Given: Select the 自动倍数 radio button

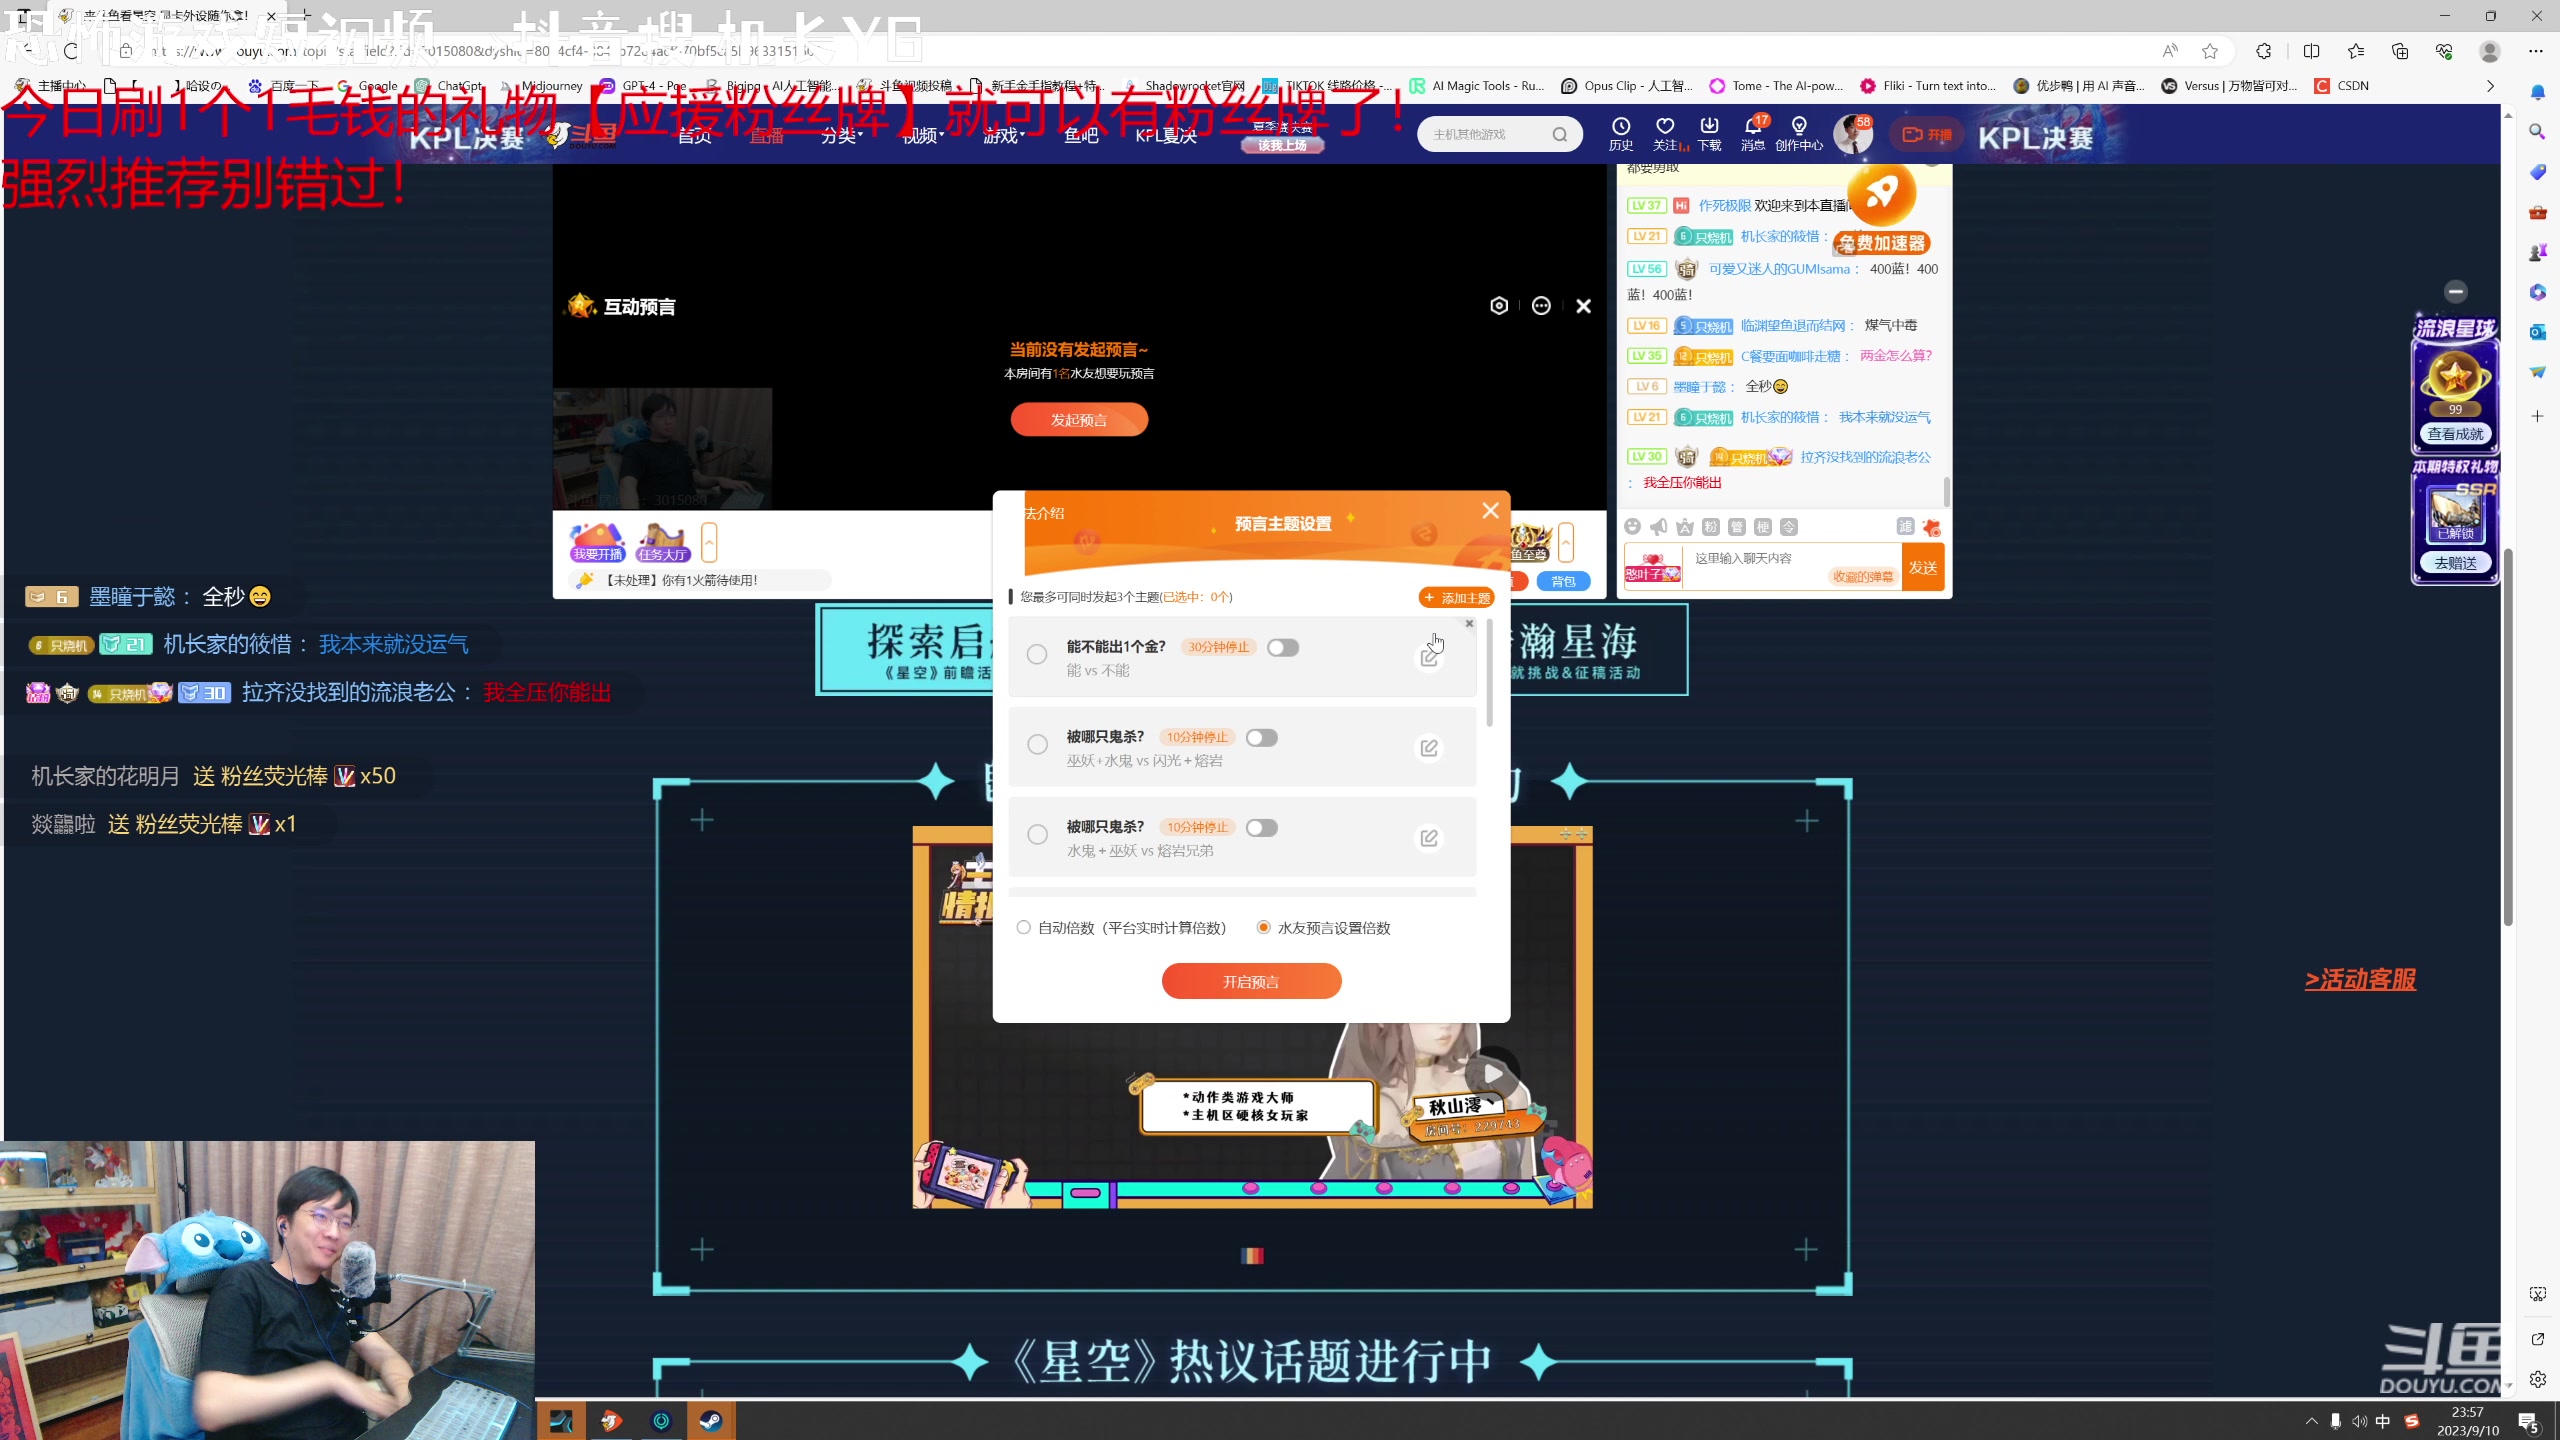Looking at the screenshot, I should 1023,927.
